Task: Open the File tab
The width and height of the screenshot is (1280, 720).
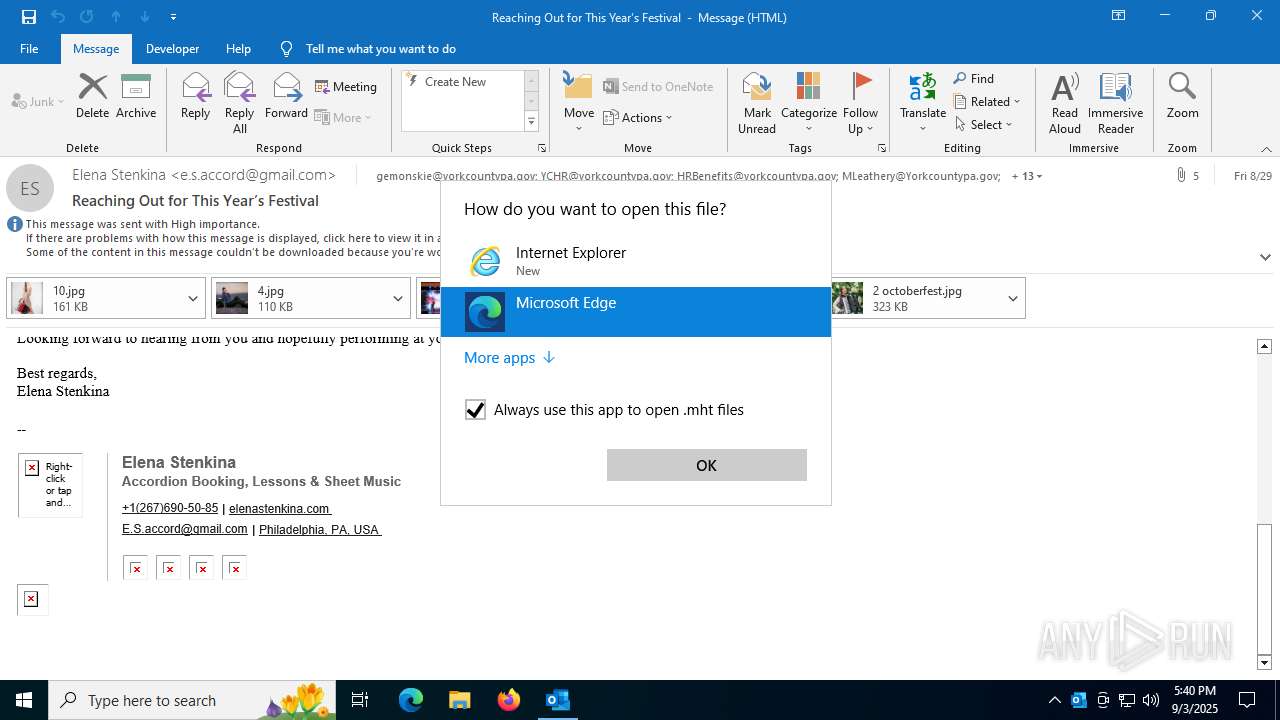Action: coord(29,48)
